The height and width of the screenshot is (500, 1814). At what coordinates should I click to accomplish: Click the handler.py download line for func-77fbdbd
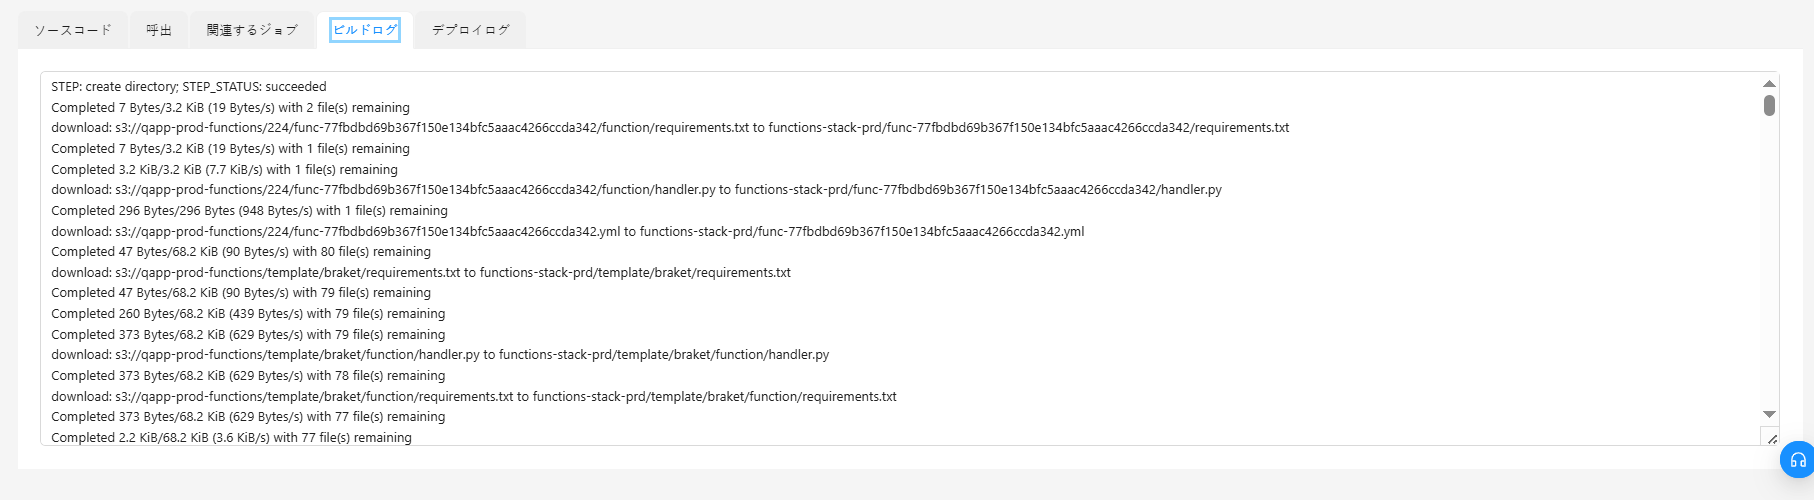tap(636, 190)
